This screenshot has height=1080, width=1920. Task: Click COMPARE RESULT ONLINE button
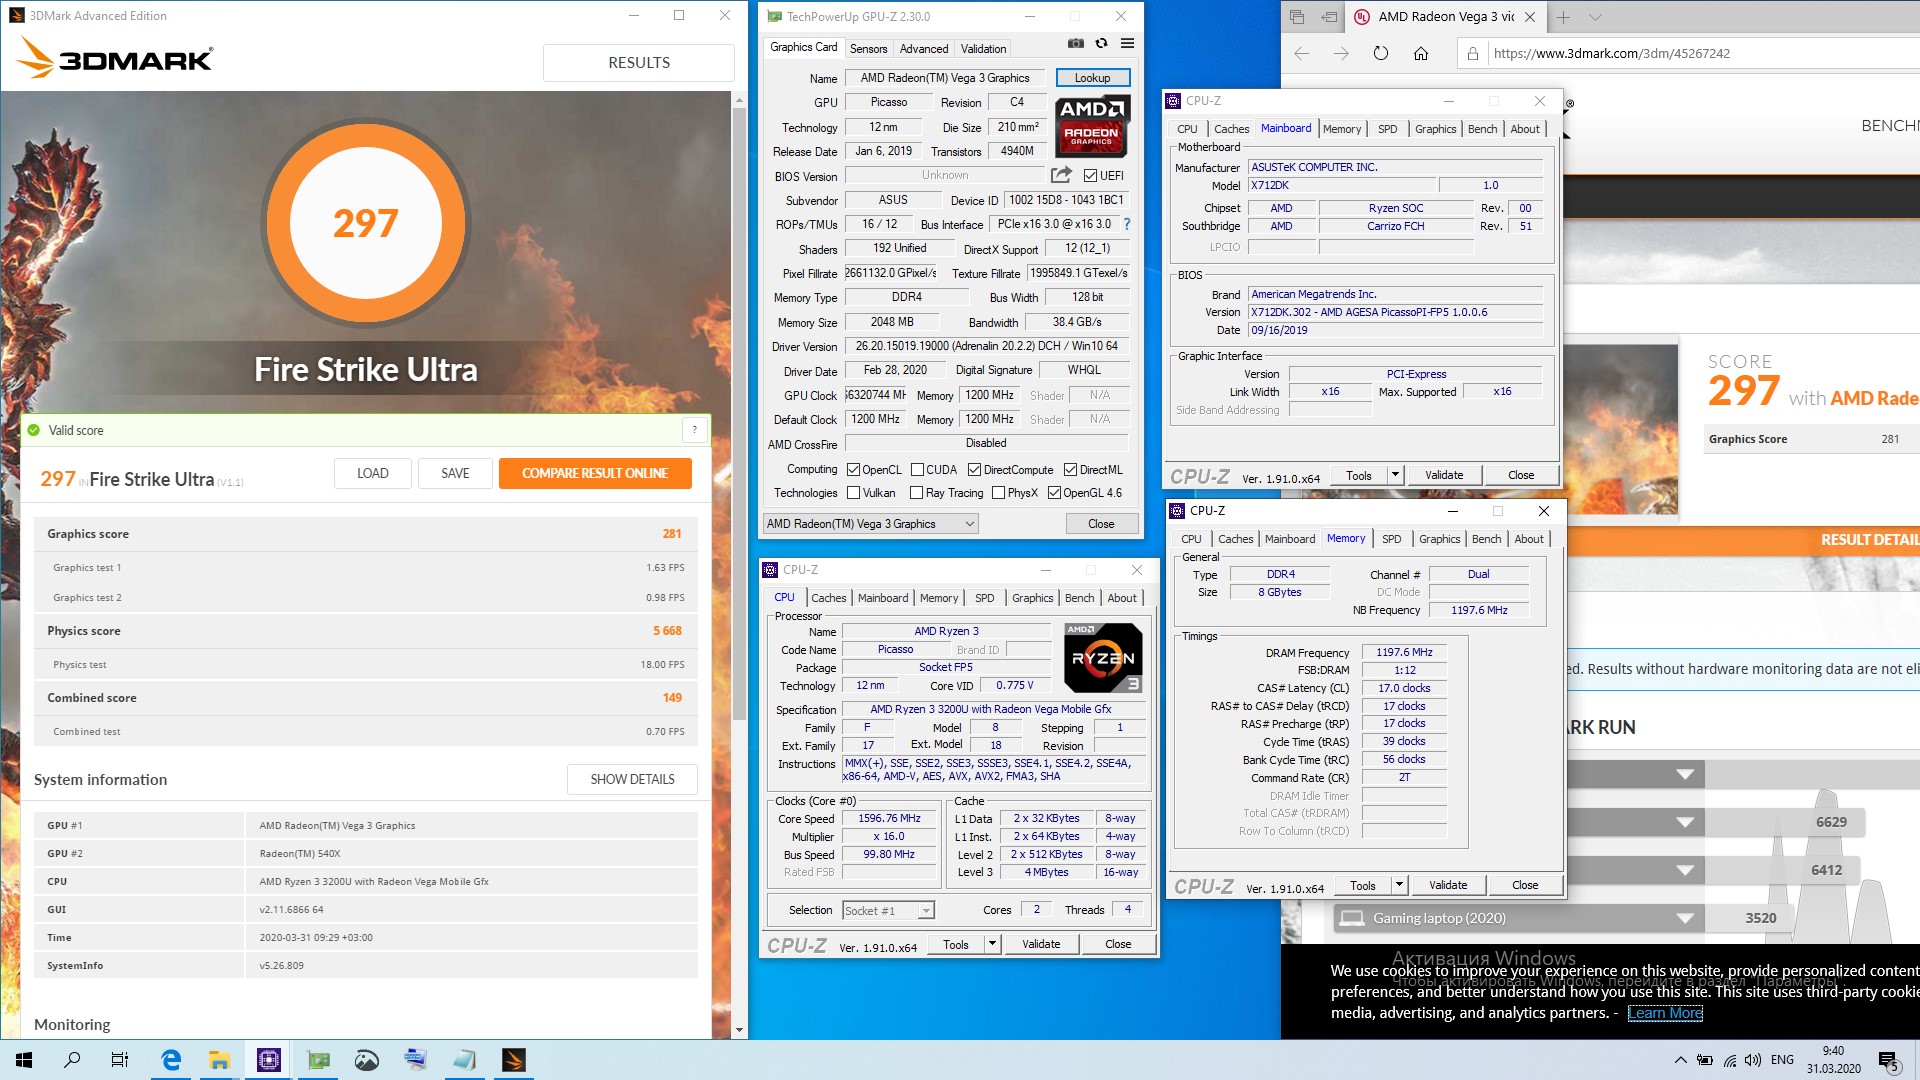[x=595, y=473]
